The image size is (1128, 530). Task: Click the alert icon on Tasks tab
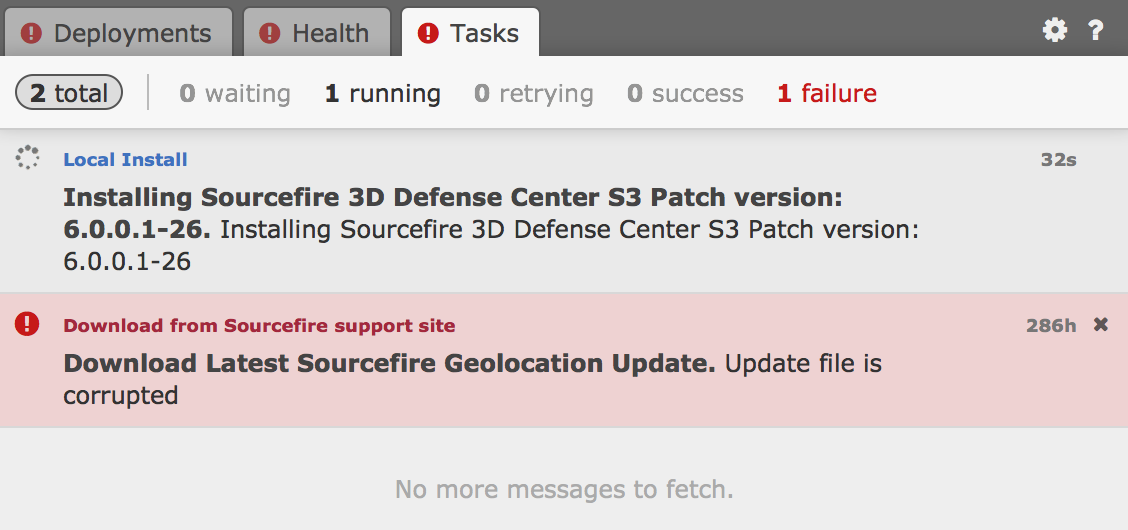(x=428, y=33)
